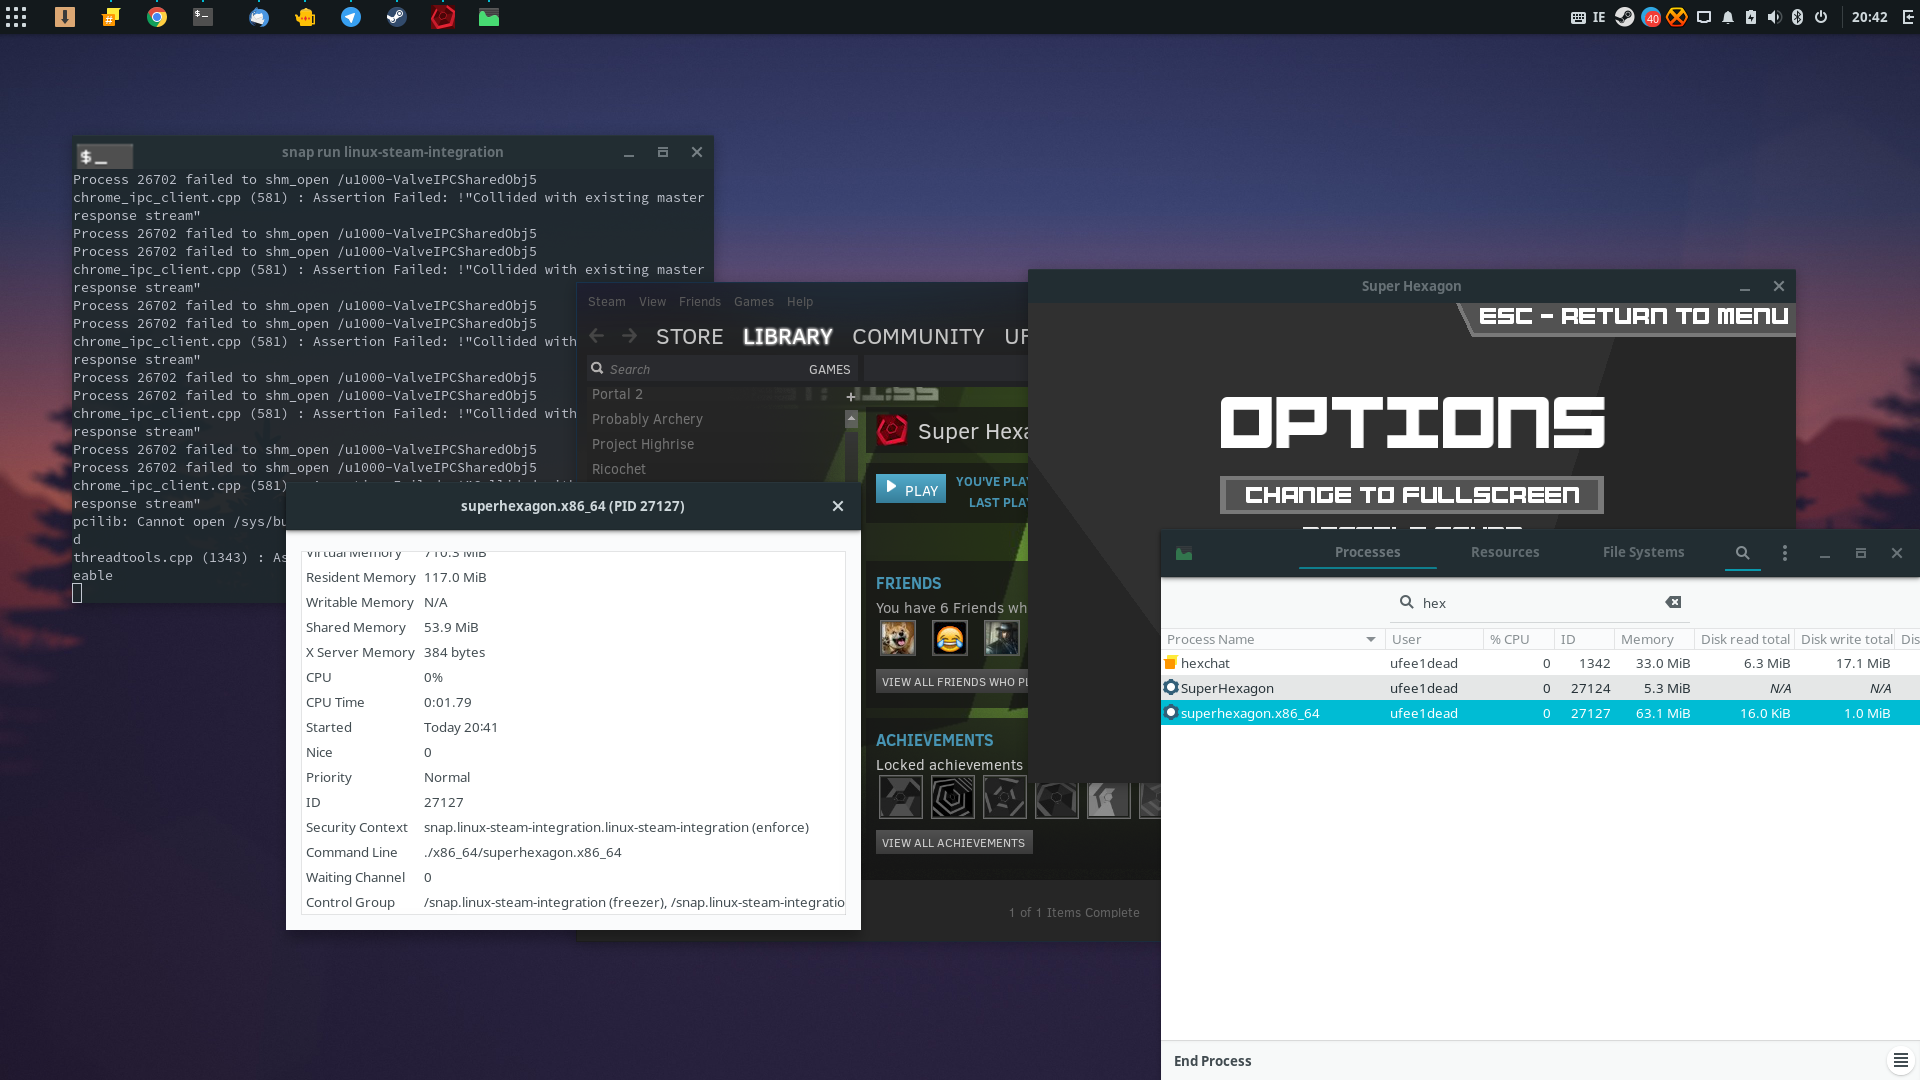Select Portal 2 in Steam games list

[617, 394]
